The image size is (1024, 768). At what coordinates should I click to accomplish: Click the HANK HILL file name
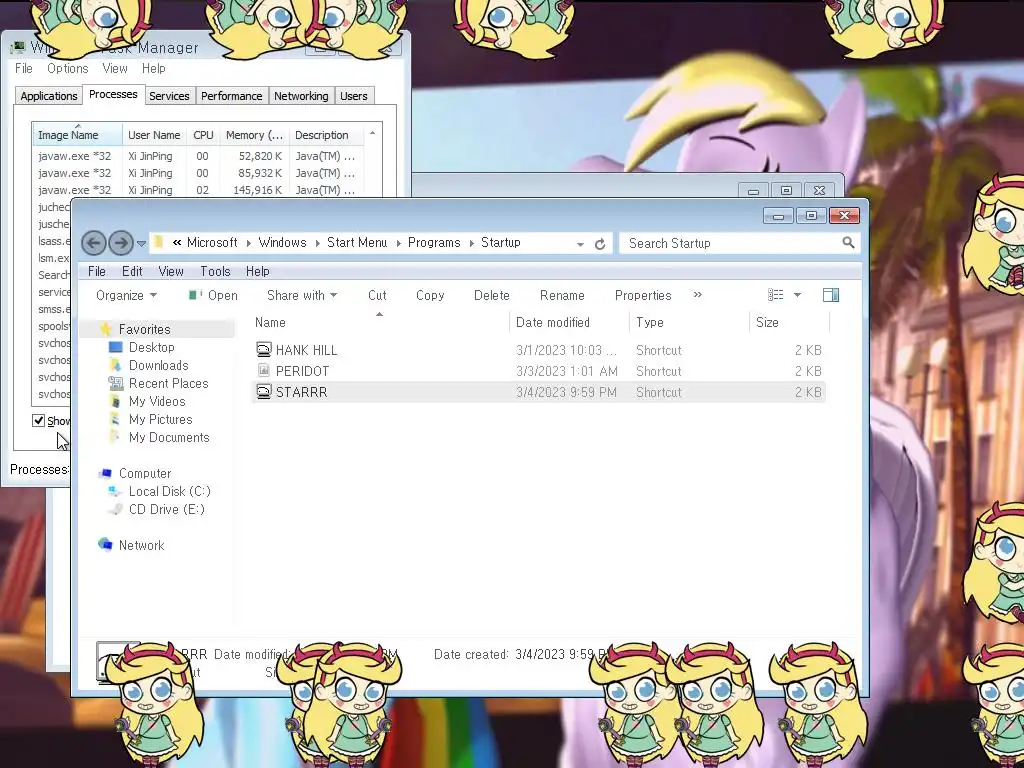click(x=306, y=350)
